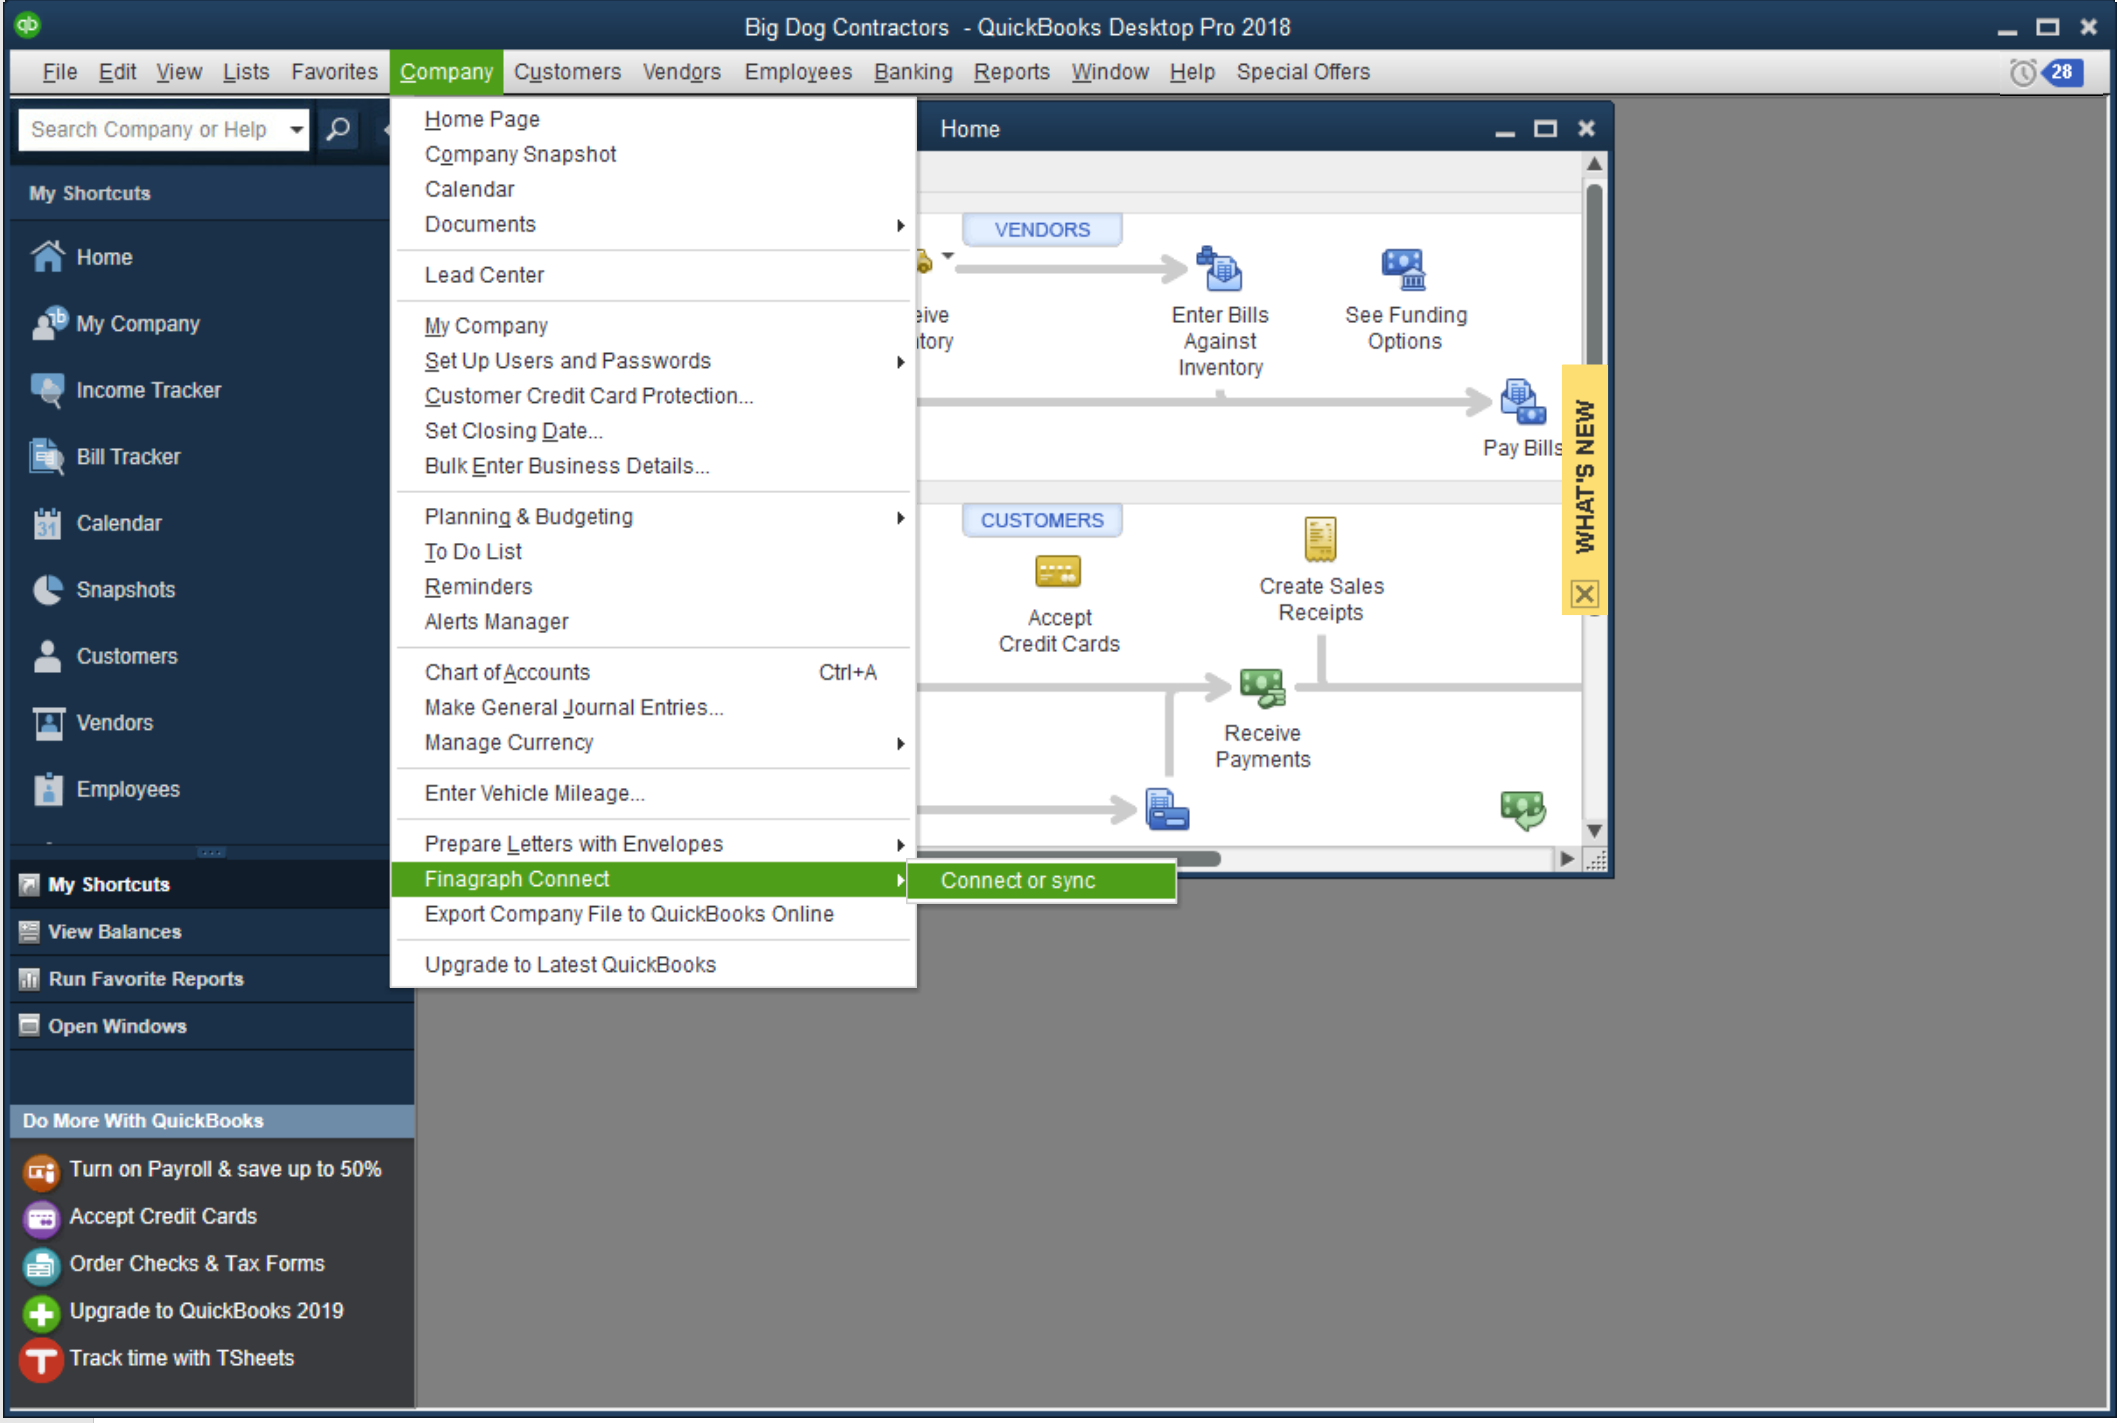
Task: Click scroll right arrow in Home window
Action: tap(1566, 858)
